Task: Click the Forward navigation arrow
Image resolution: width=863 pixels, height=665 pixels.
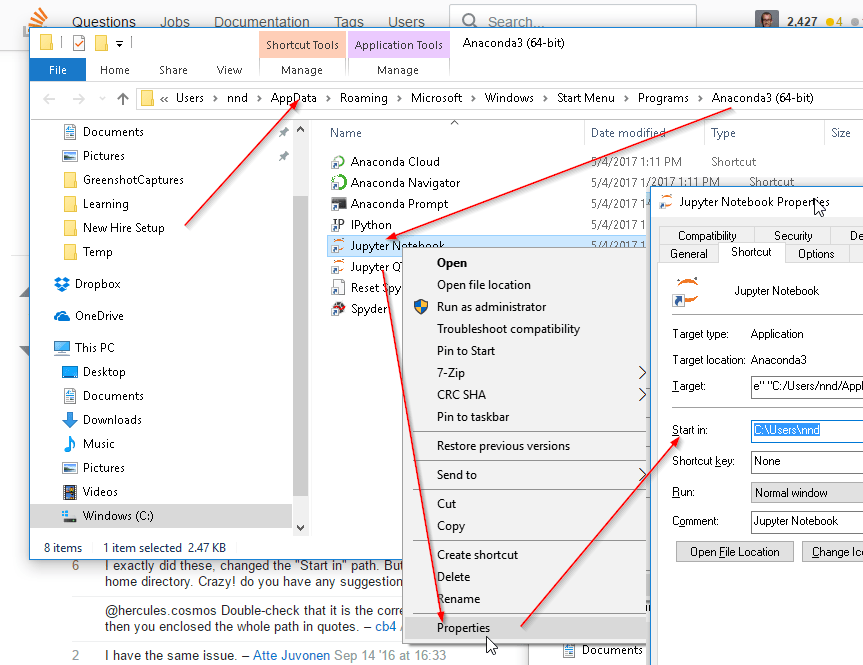Action: pyautogui.click(x=79, y=99)
